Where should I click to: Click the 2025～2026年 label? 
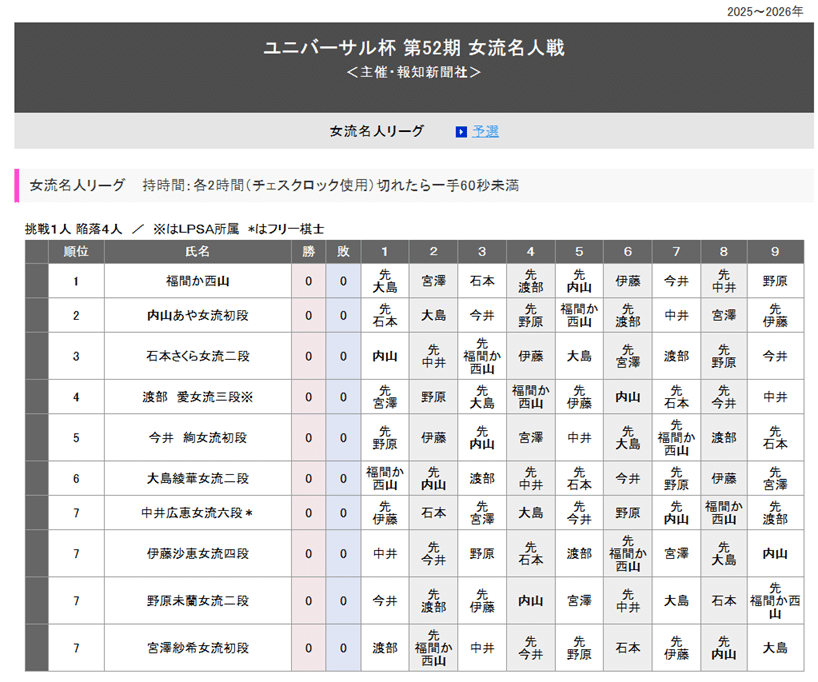click(x=765, y=11)
